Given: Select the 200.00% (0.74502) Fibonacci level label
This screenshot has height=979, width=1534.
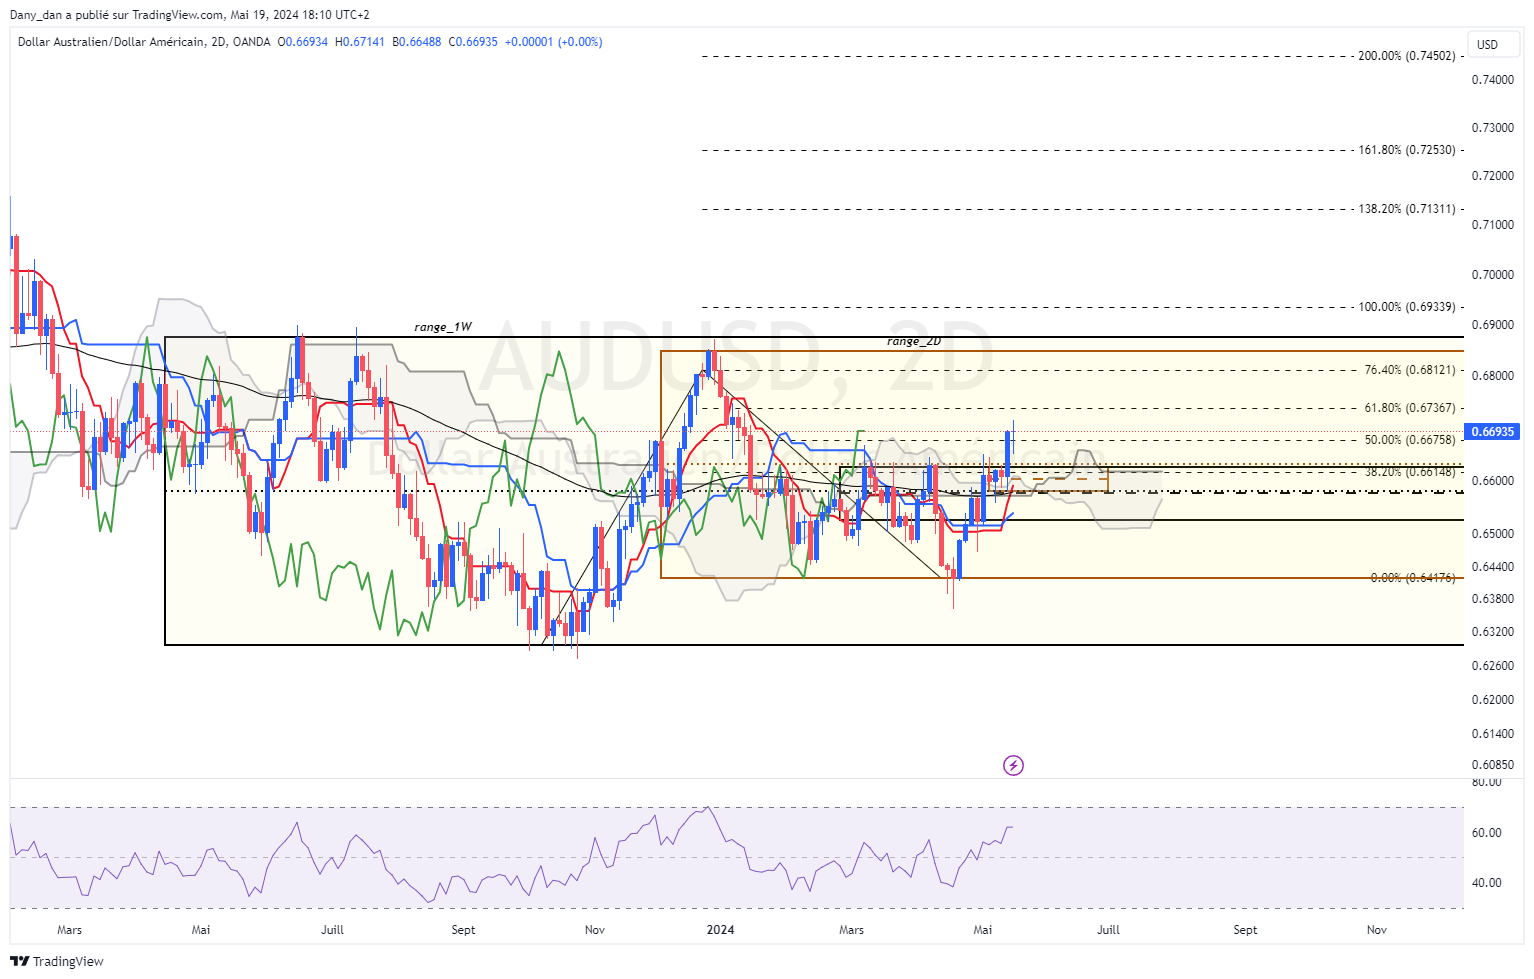Looking at the screenshot, I should click(x=1406, y=56).
